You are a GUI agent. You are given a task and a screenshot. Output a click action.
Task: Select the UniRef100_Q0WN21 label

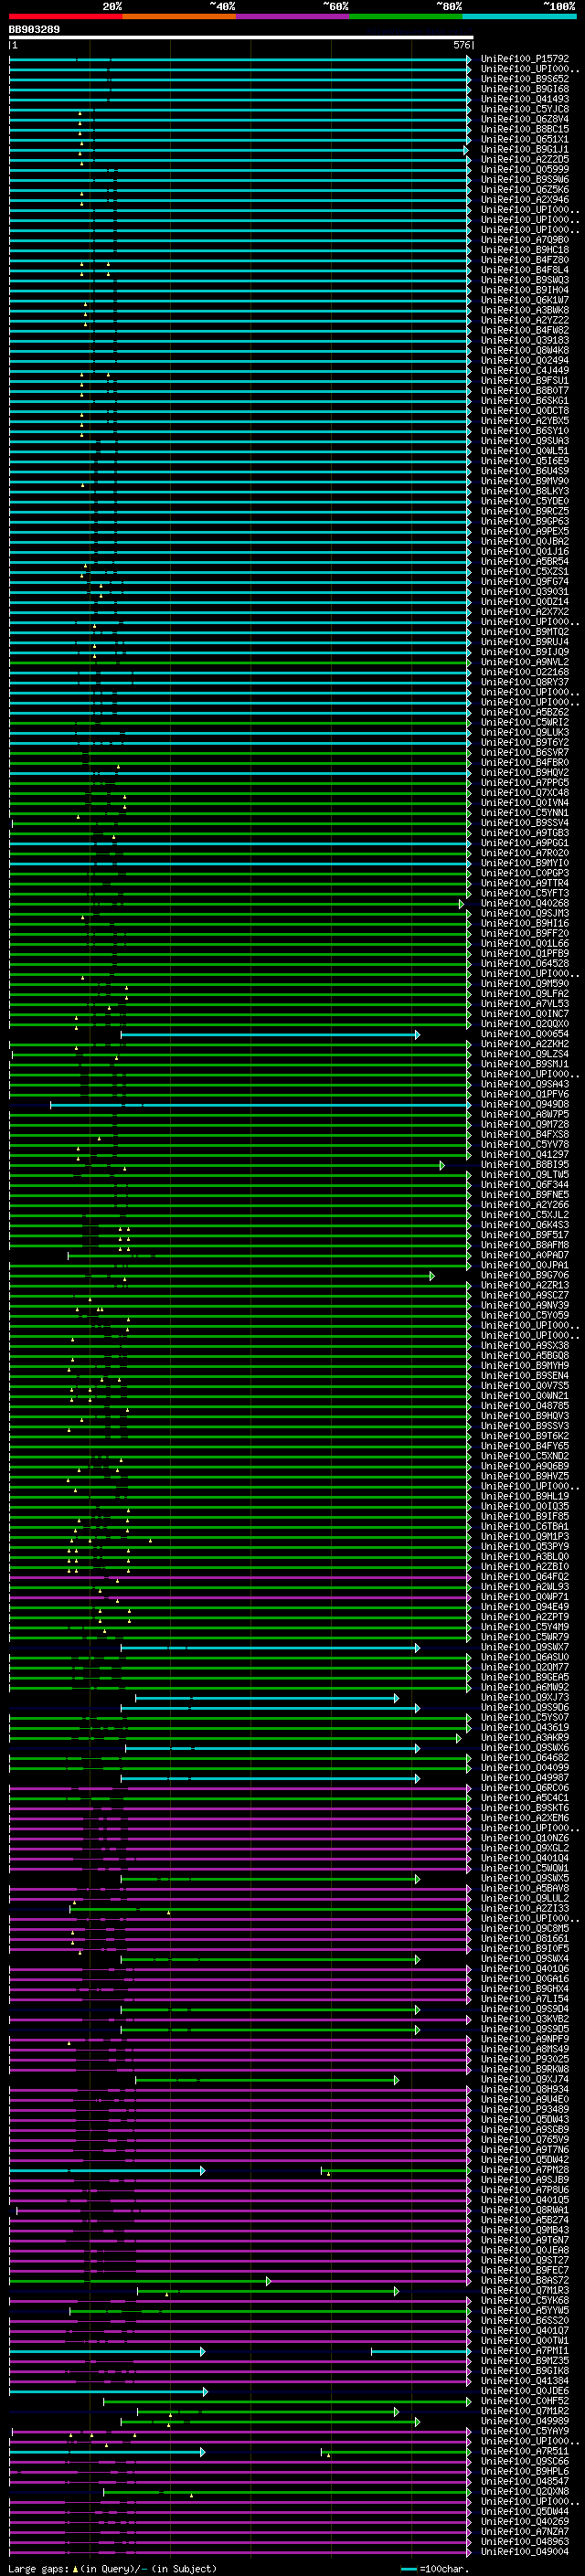(x=525, y=1396)
